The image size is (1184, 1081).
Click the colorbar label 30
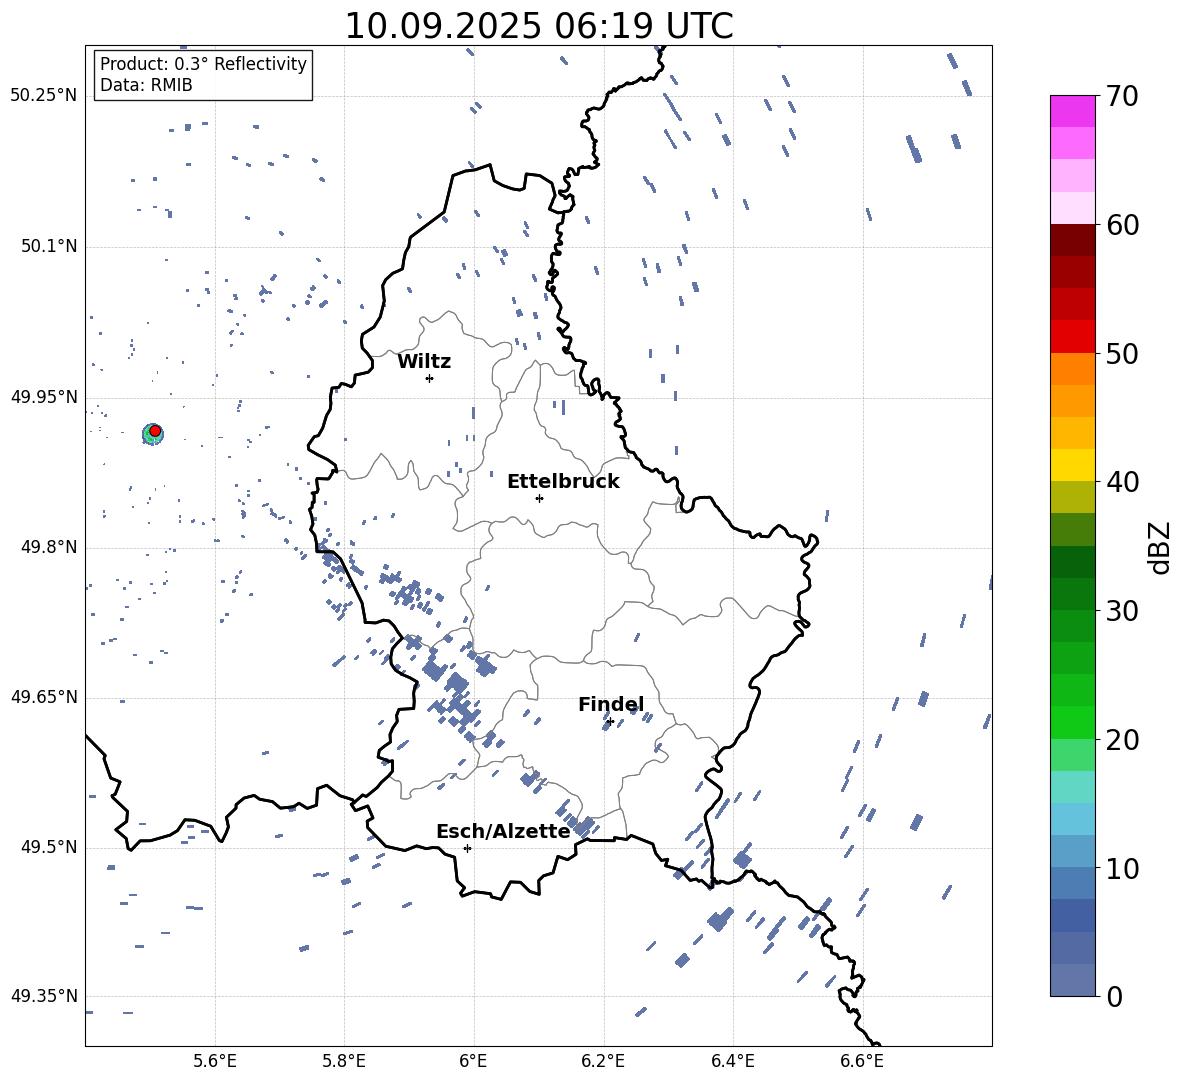(1123, 611)
